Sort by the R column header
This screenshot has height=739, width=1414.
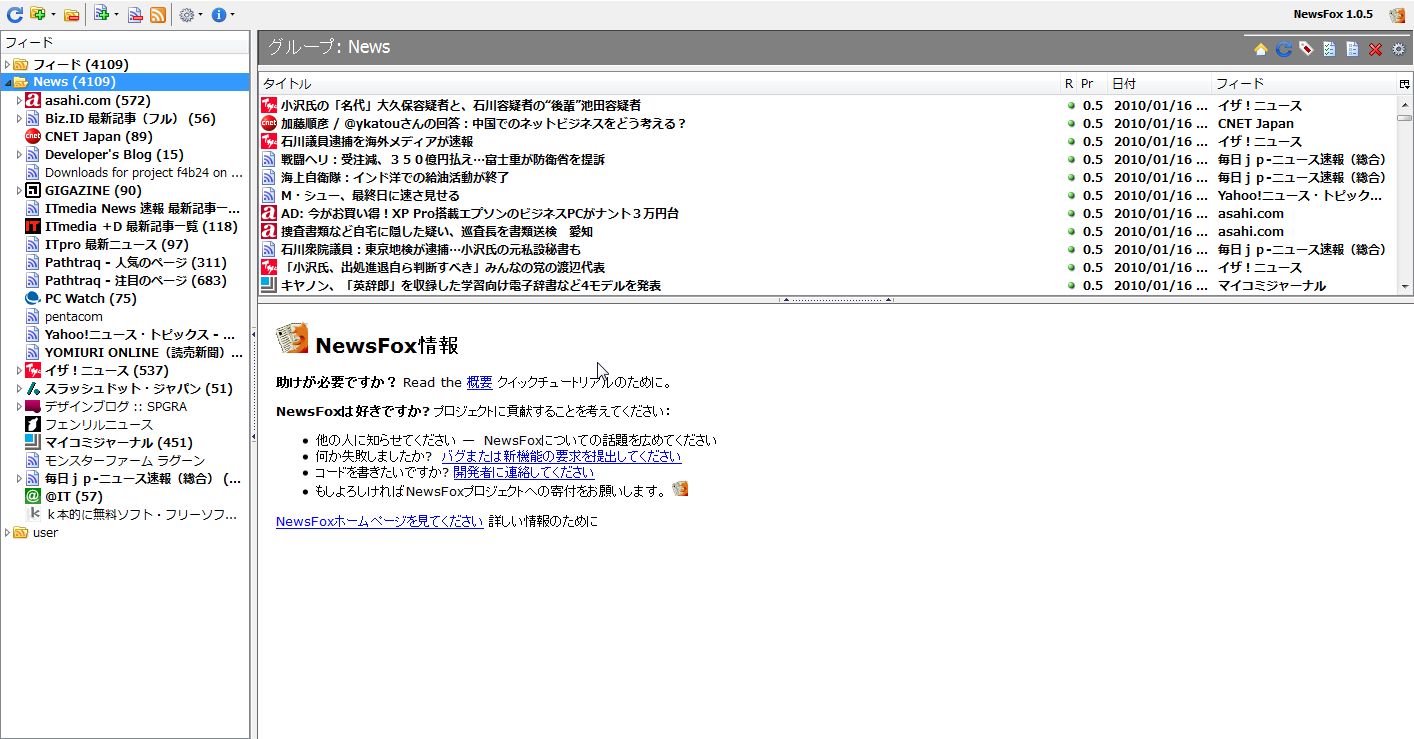[1069, 84]
